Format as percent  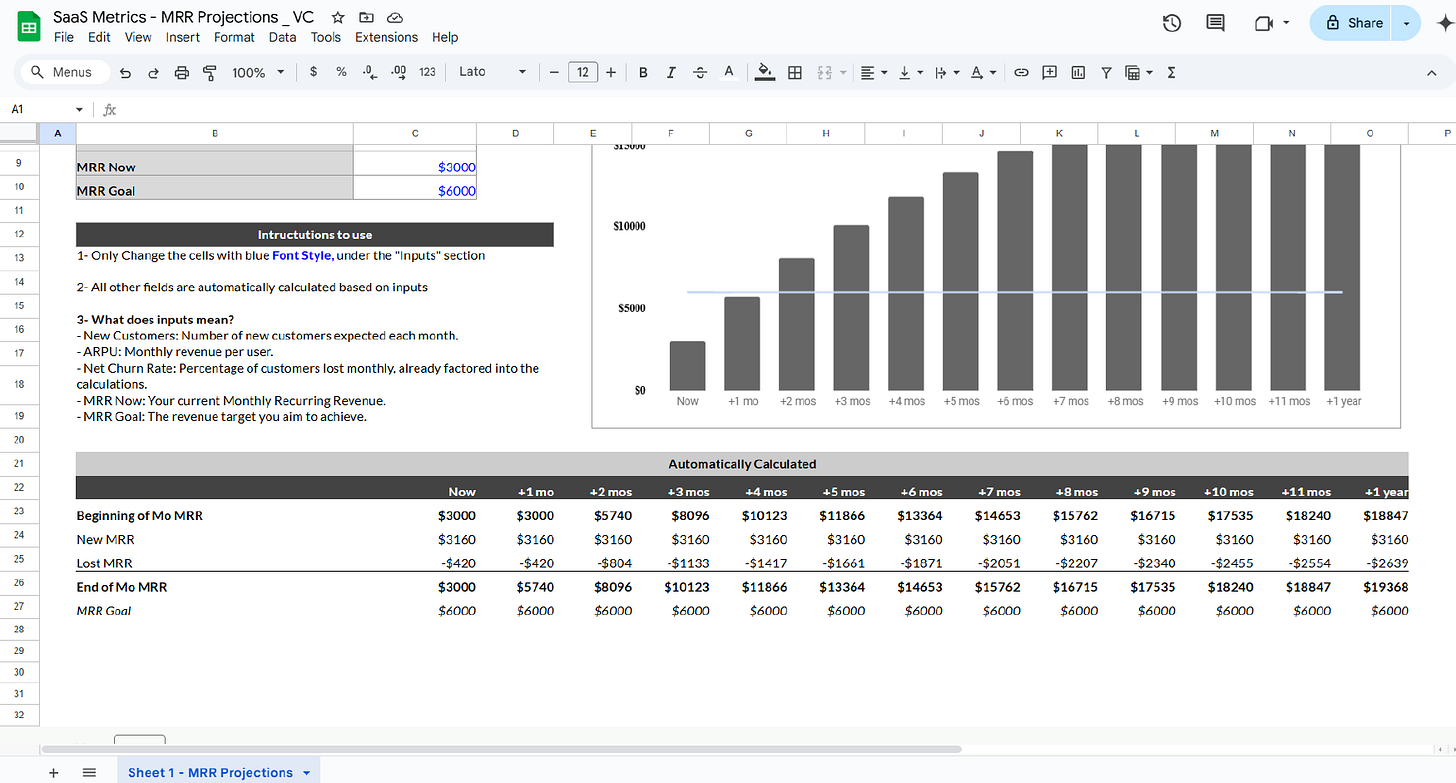341,72
